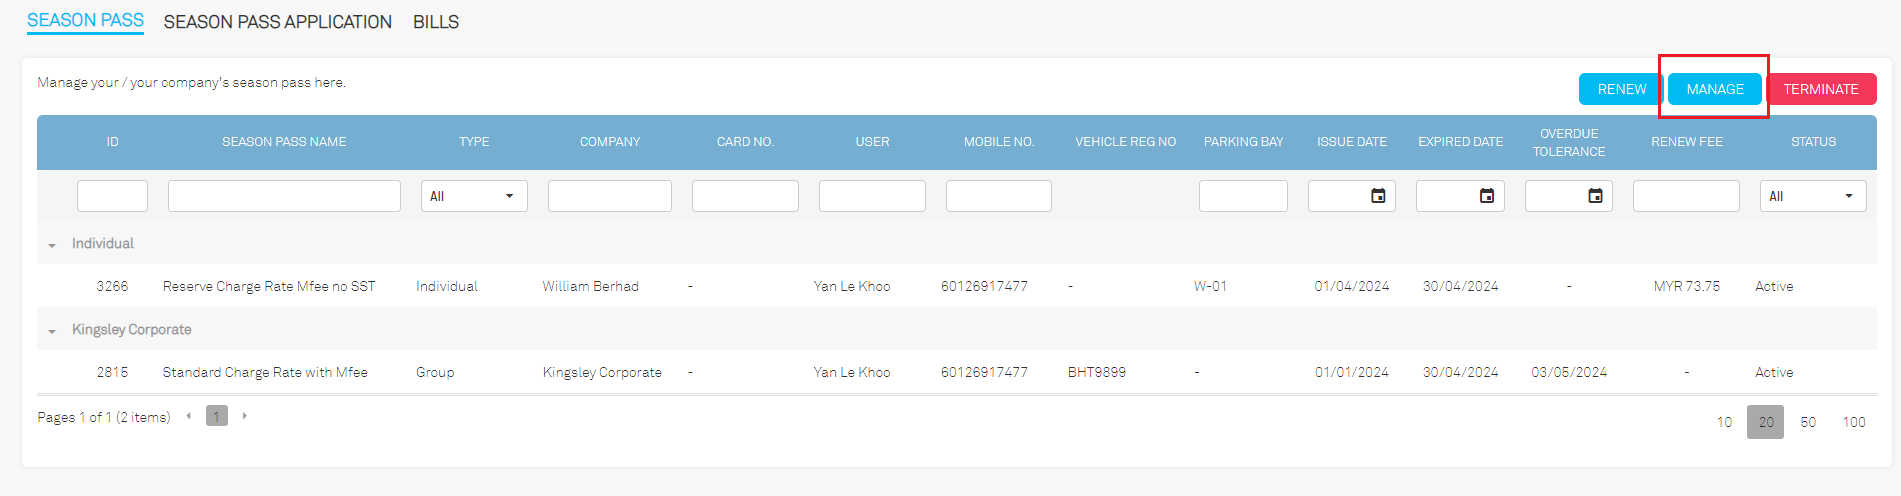Image resolution: width=1901 pixels, height=496 pixels.
Task: Switch to Season Pass Application tab
Action: 277,22
